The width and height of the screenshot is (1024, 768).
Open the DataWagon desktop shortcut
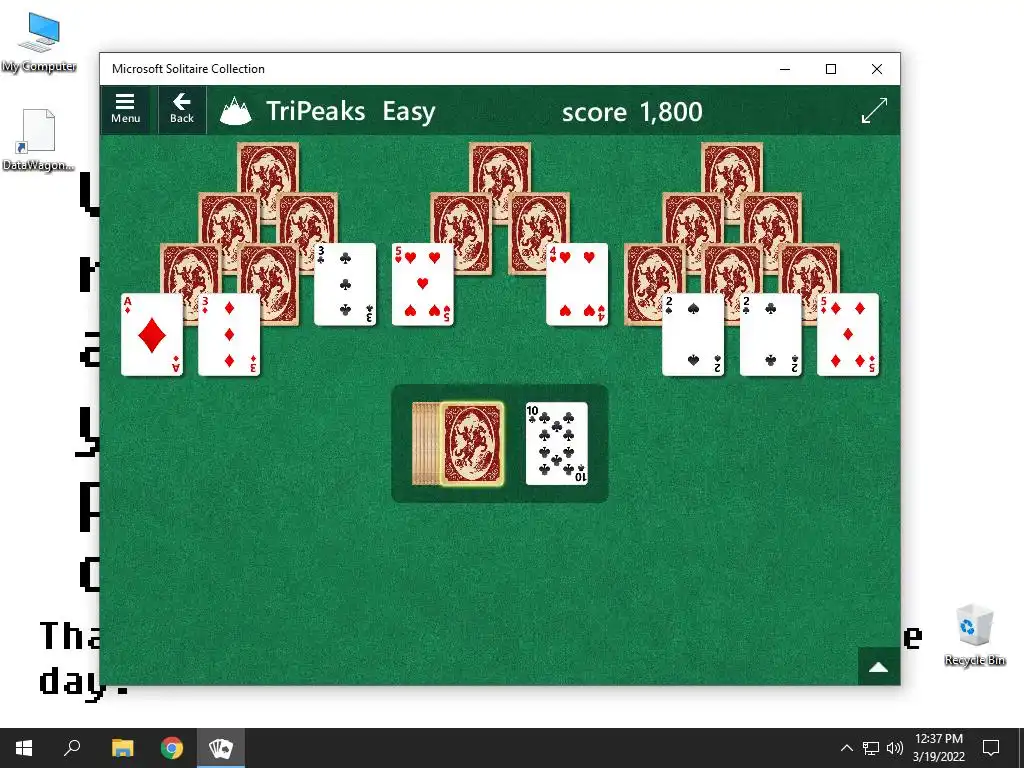tap(38, 140)
